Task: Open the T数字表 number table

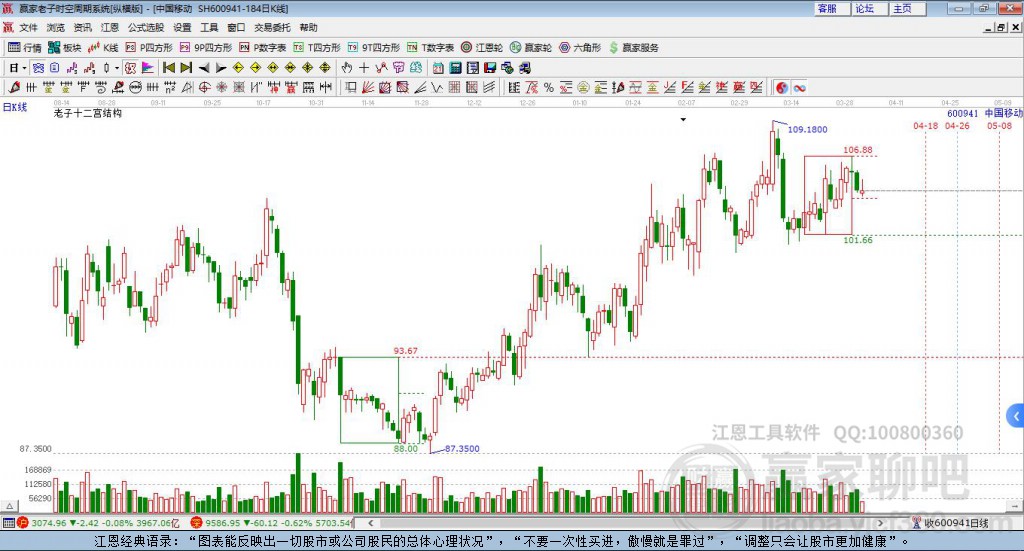Action: click(x=430, y=48)
